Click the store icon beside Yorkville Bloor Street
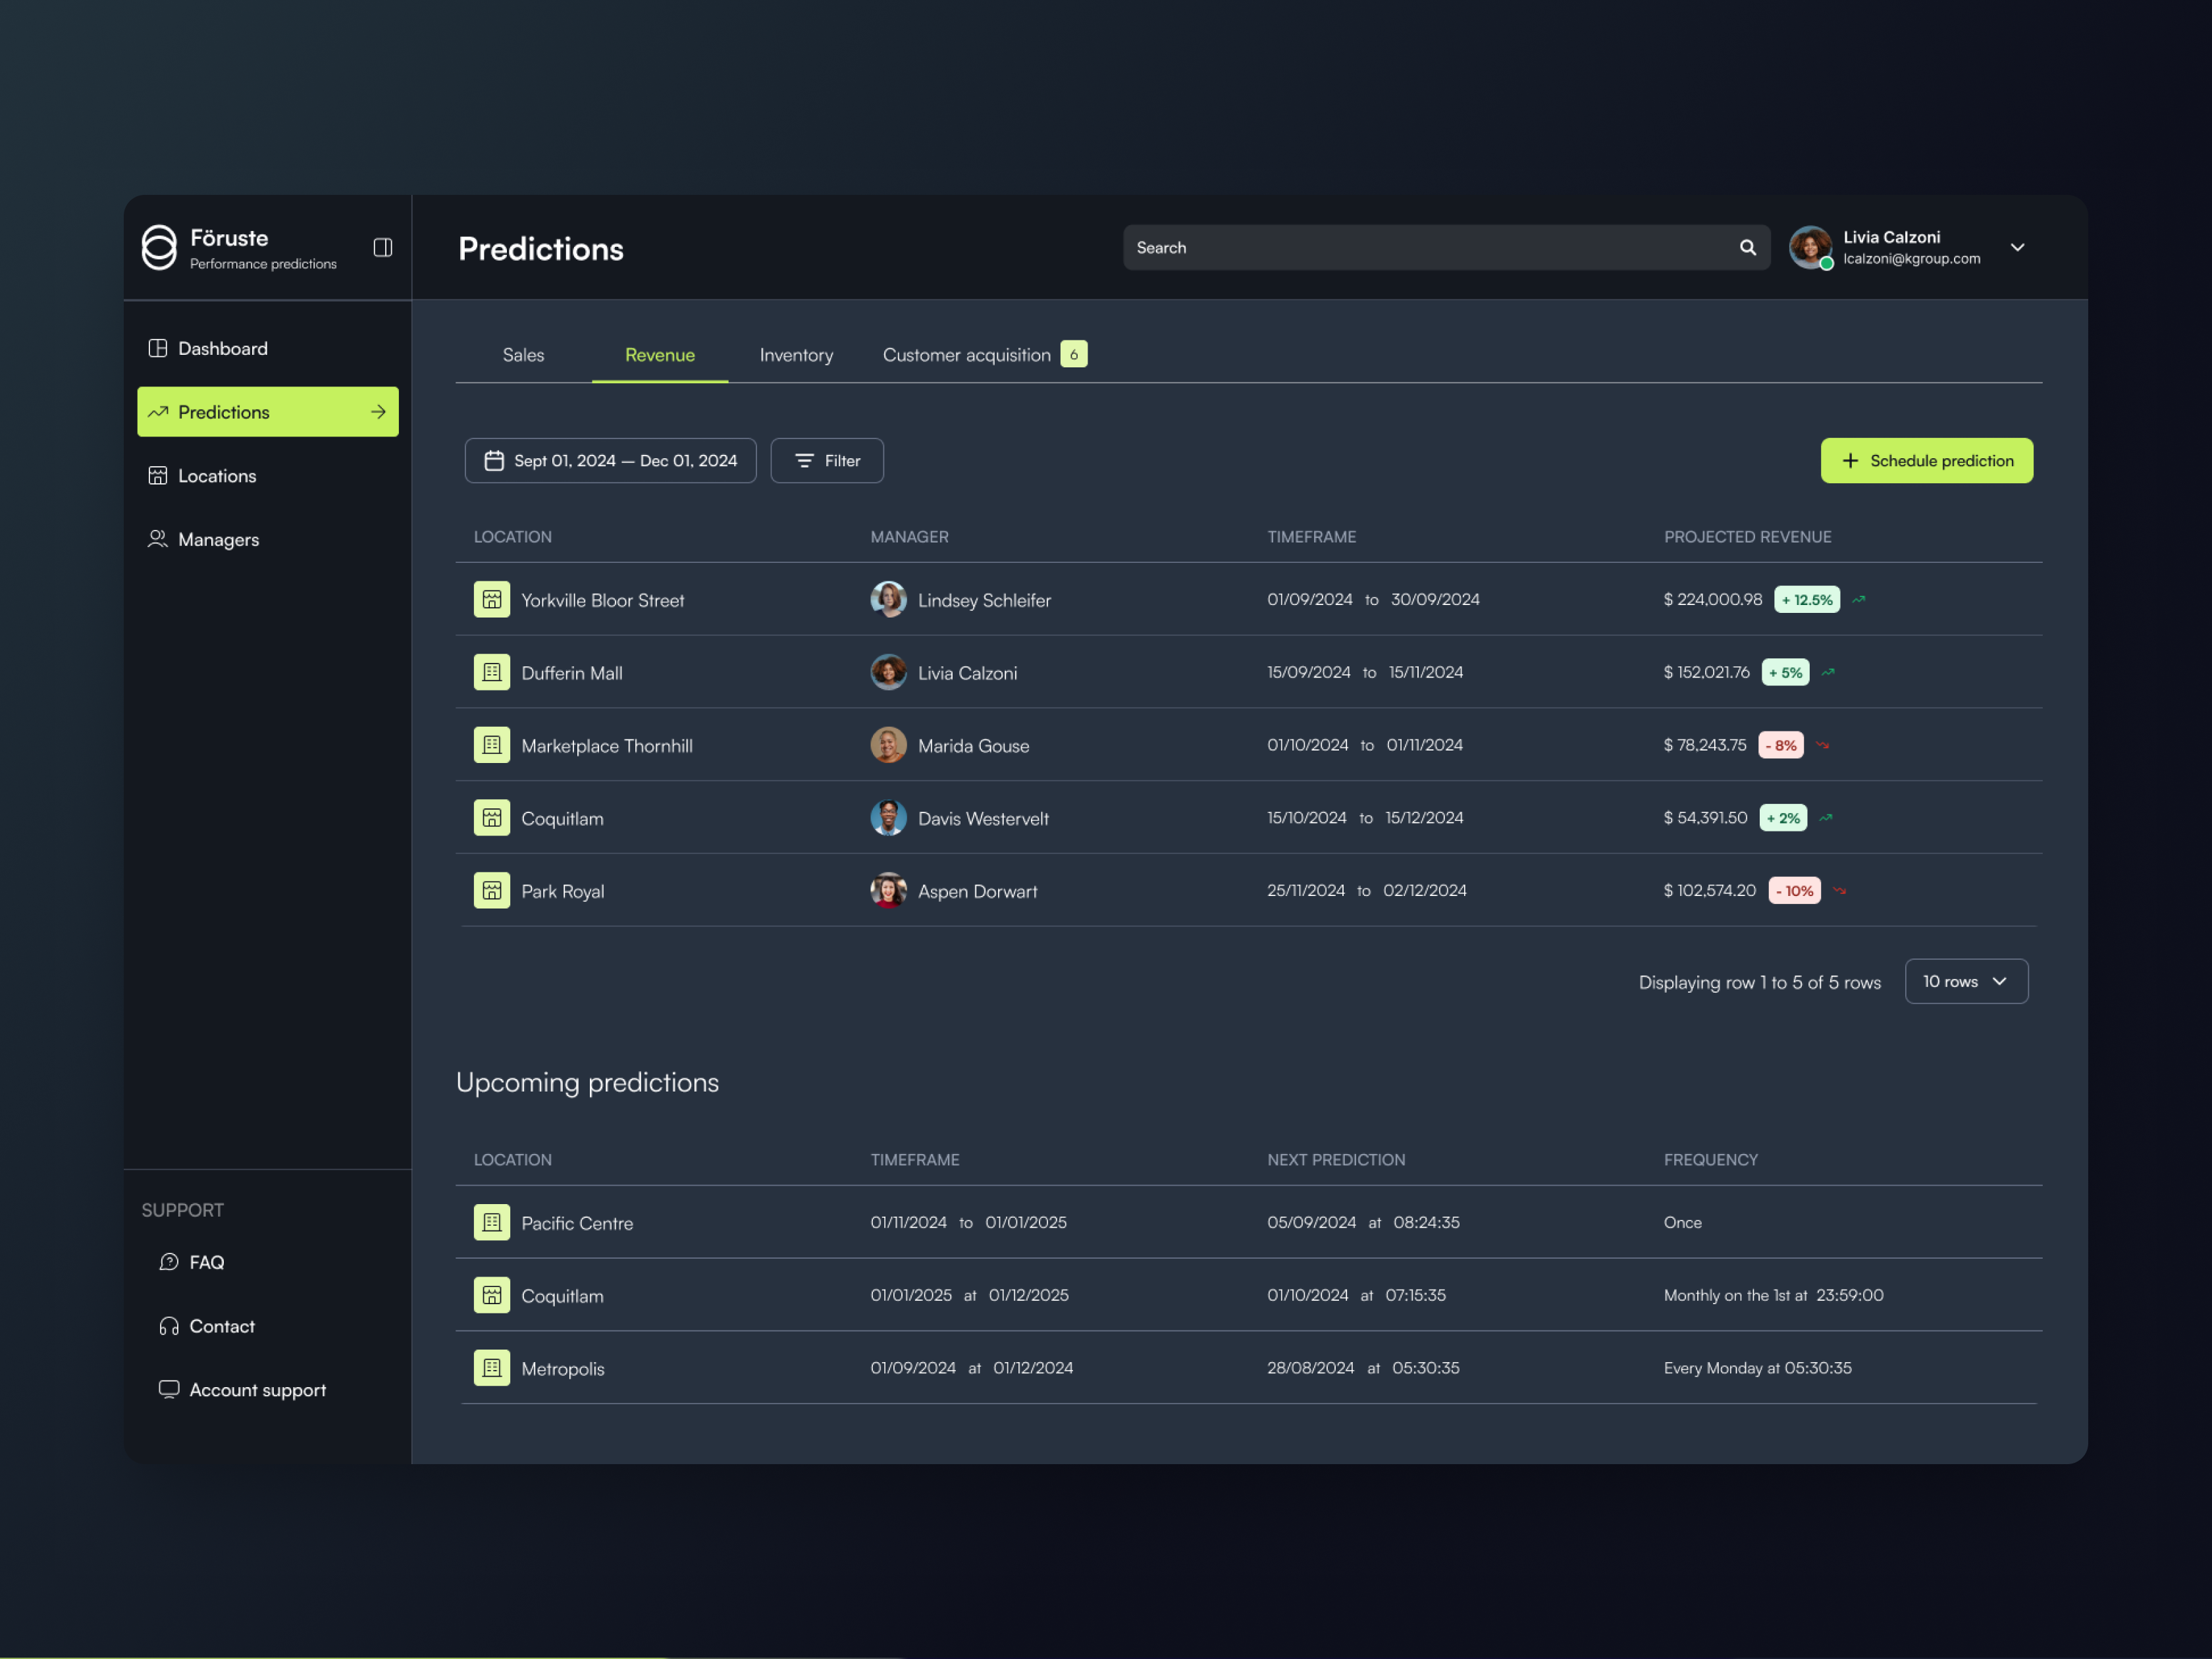This screenshot has height=1659, width=2212. click(492, 599)
